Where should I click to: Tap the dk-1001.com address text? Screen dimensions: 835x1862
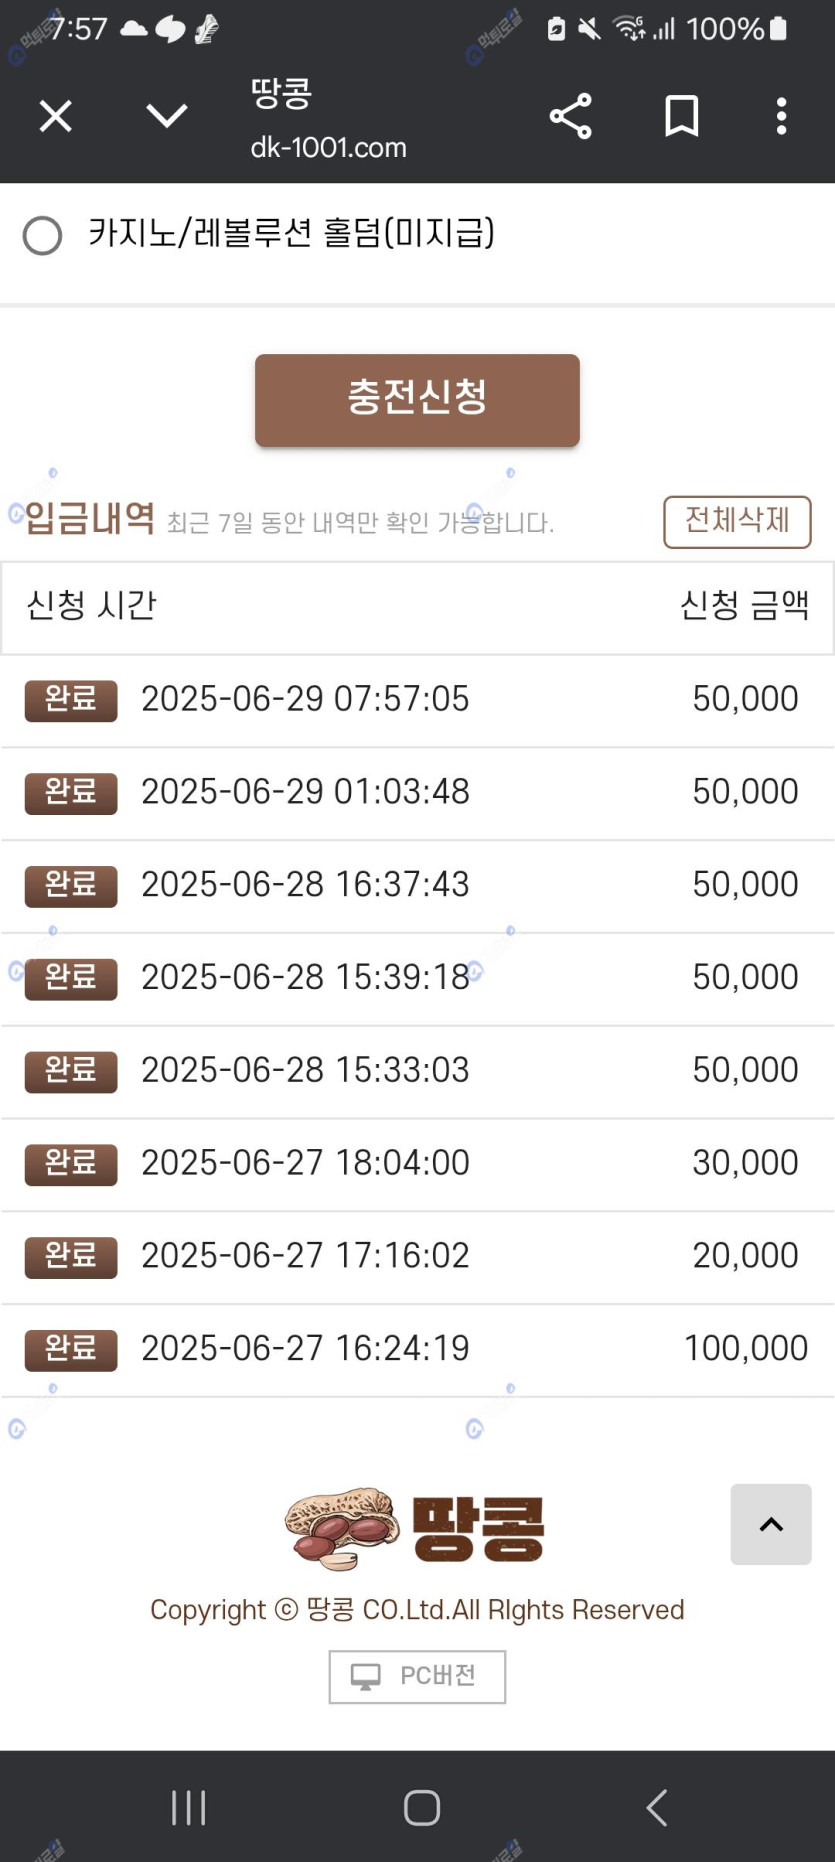pyautogui.click(x=328, y=148)
